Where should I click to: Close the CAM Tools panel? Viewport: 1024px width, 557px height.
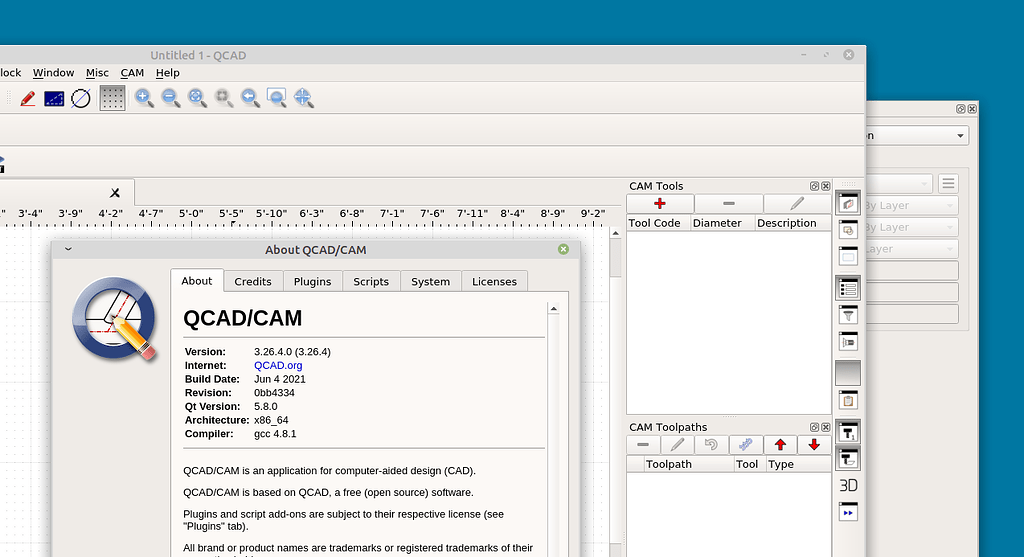click(x=825, y=186)
